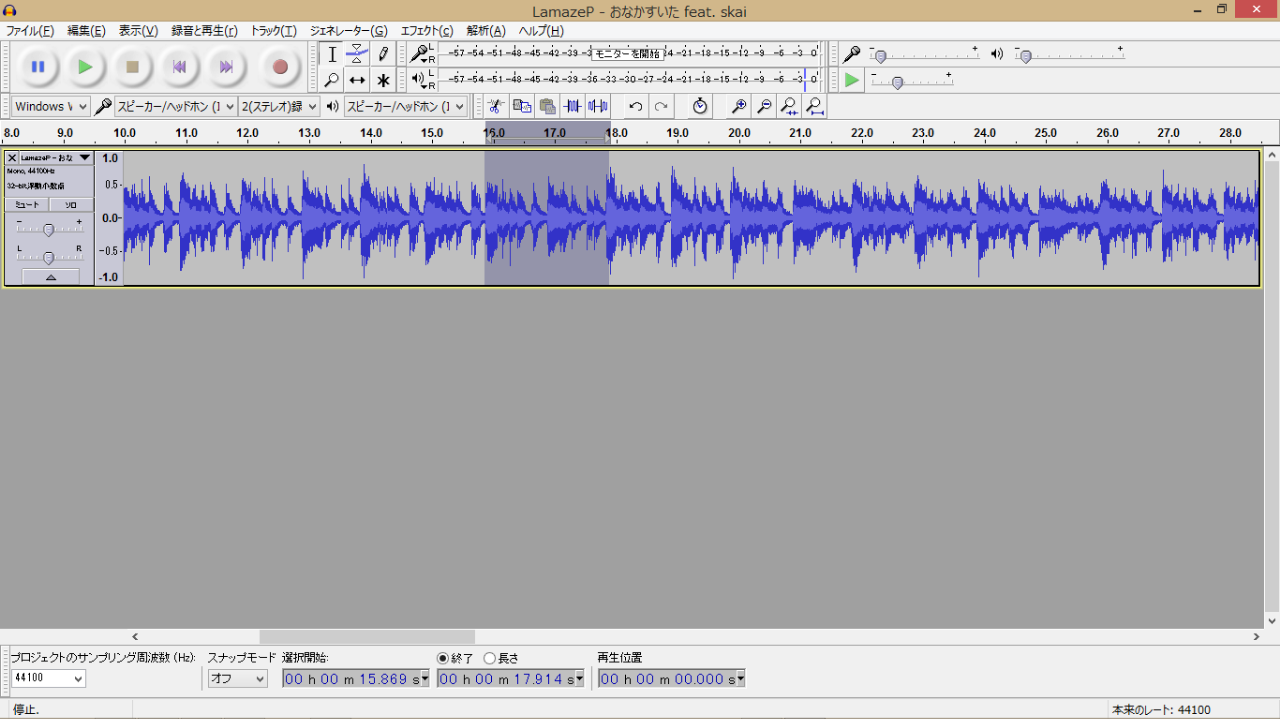Image resolution: width=1280 pixels, height=719 pixels.
Task: Open the エフェクト (Effect) menu
Action: point(426,31)
